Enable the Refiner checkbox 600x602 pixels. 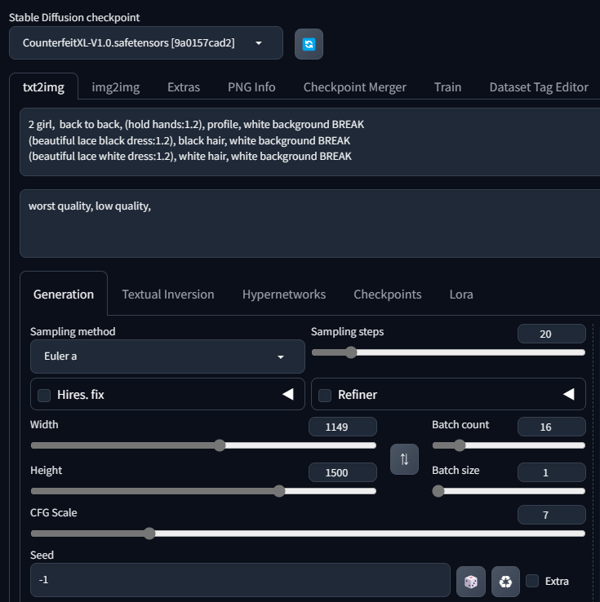coord(325,395)
